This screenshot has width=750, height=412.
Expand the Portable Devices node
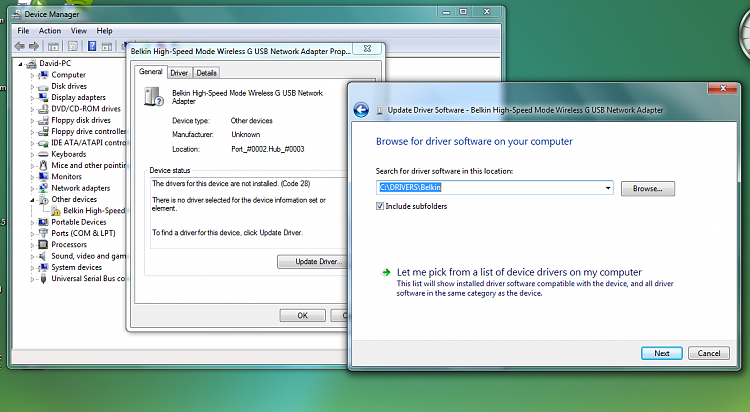pos(33,223)
